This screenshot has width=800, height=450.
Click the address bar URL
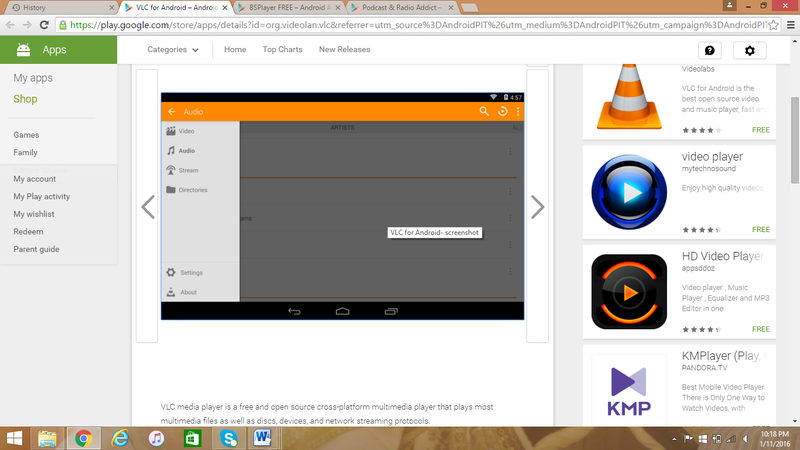click(x=418, y=24)
